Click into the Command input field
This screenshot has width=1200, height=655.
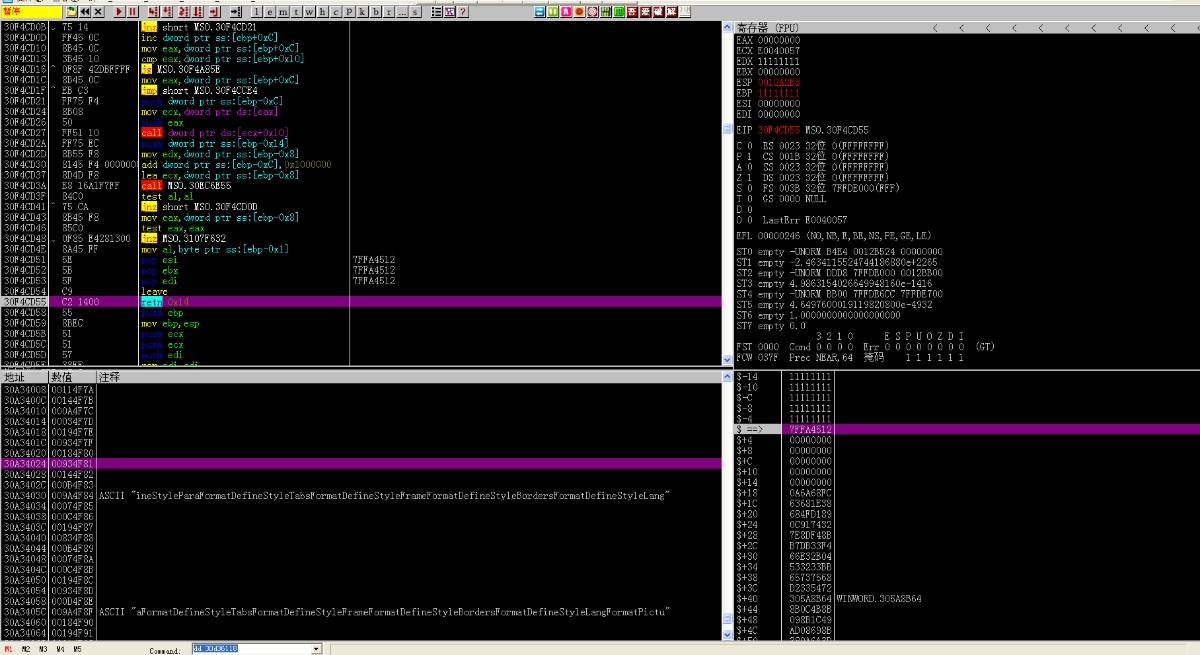251,649
